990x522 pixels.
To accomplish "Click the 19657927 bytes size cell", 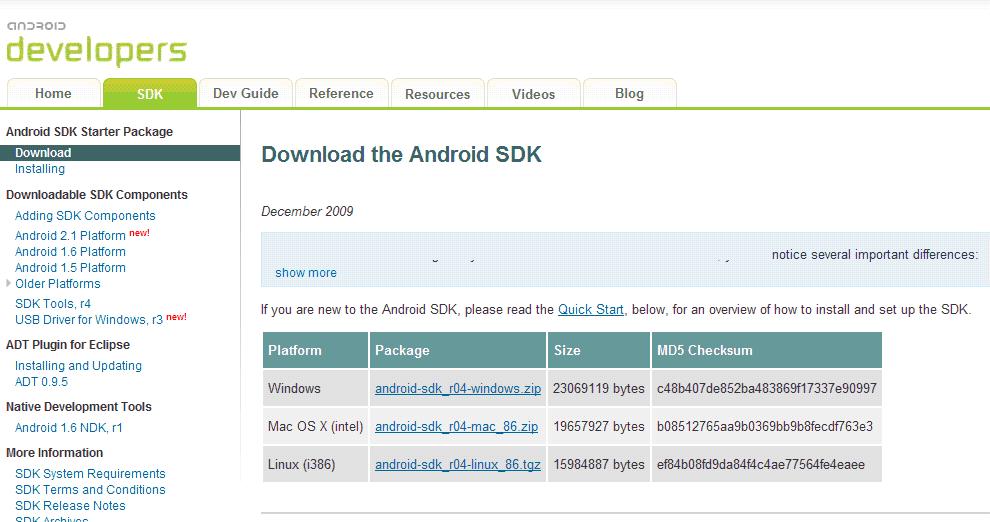I will [x=599, y=427].
